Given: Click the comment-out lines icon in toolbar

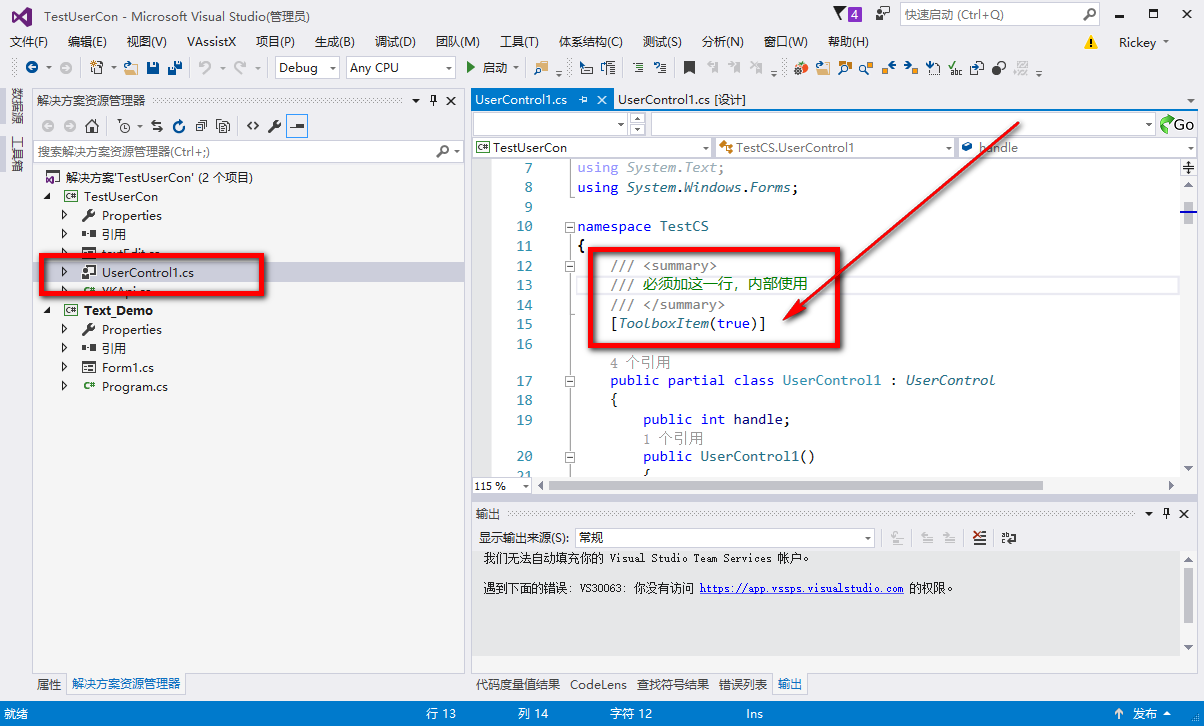Looking at the screenshot, I should click(x=637, y=68).
